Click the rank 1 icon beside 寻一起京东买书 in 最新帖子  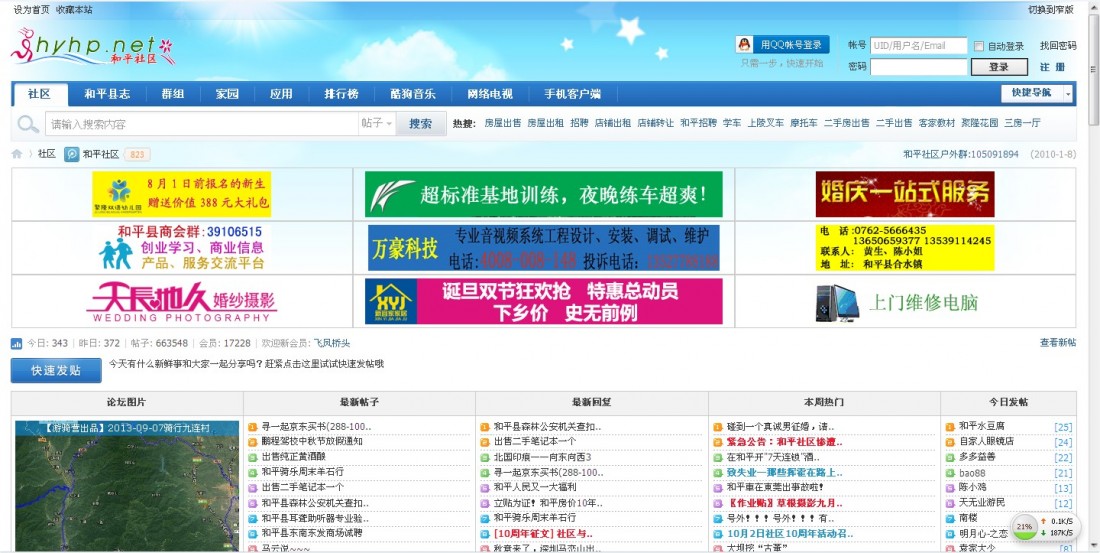(x=253, y=427)
